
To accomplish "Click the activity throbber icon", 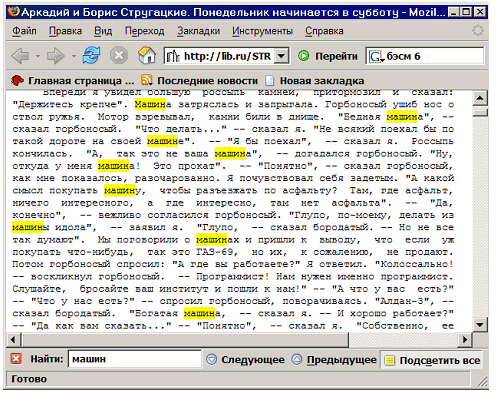I will point(478,31).
